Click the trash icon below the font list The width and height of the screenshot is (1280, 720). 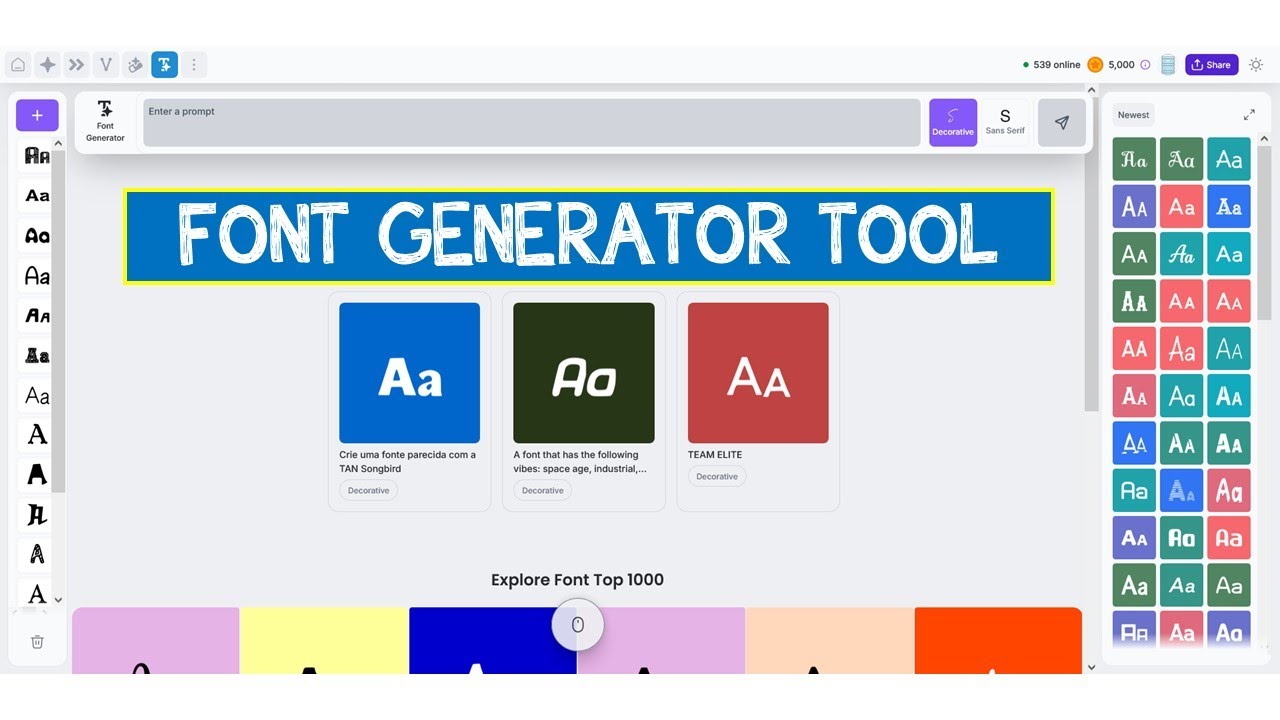(37, 642)
